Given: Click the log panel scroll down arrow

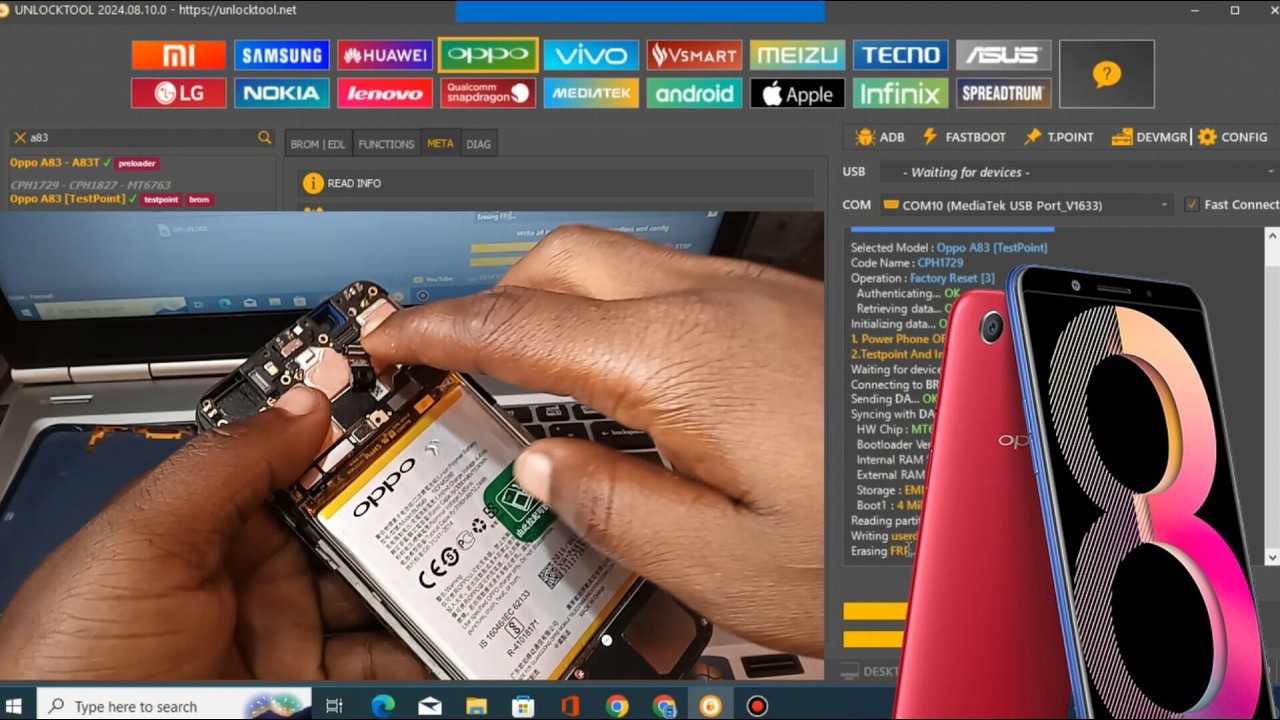Looking at the screenshot, I should [1272, 557].
